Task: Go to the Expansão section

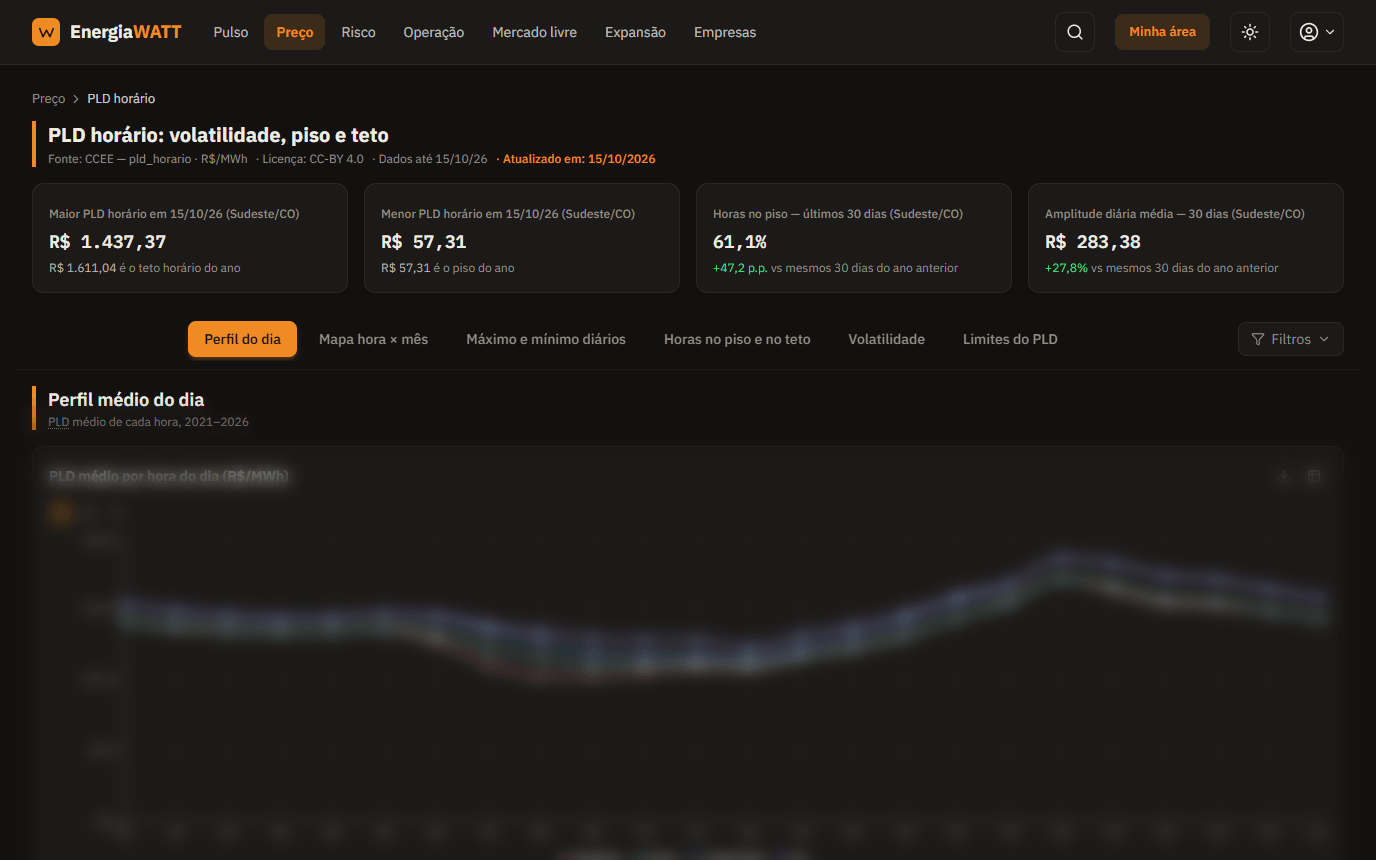Action: (635, 32)
